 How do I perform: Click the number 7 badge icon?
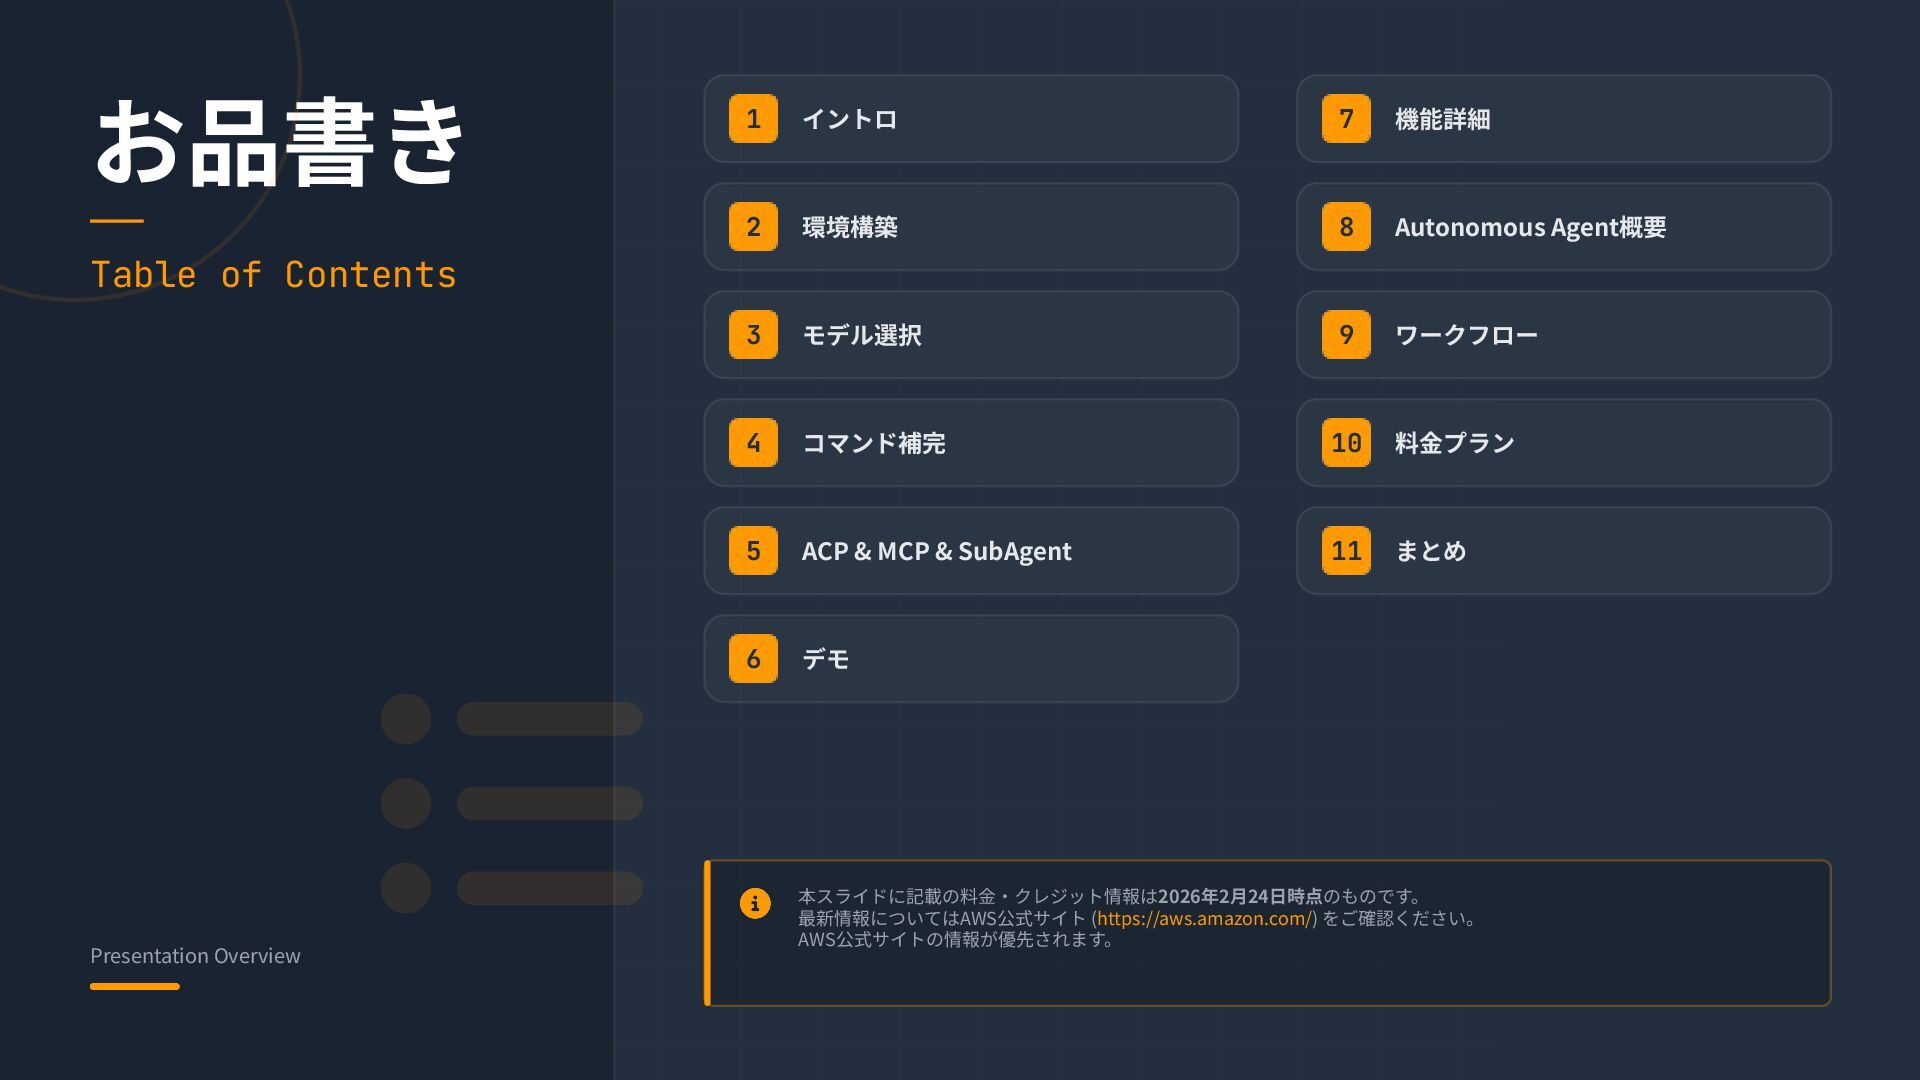click(1346, 119)
